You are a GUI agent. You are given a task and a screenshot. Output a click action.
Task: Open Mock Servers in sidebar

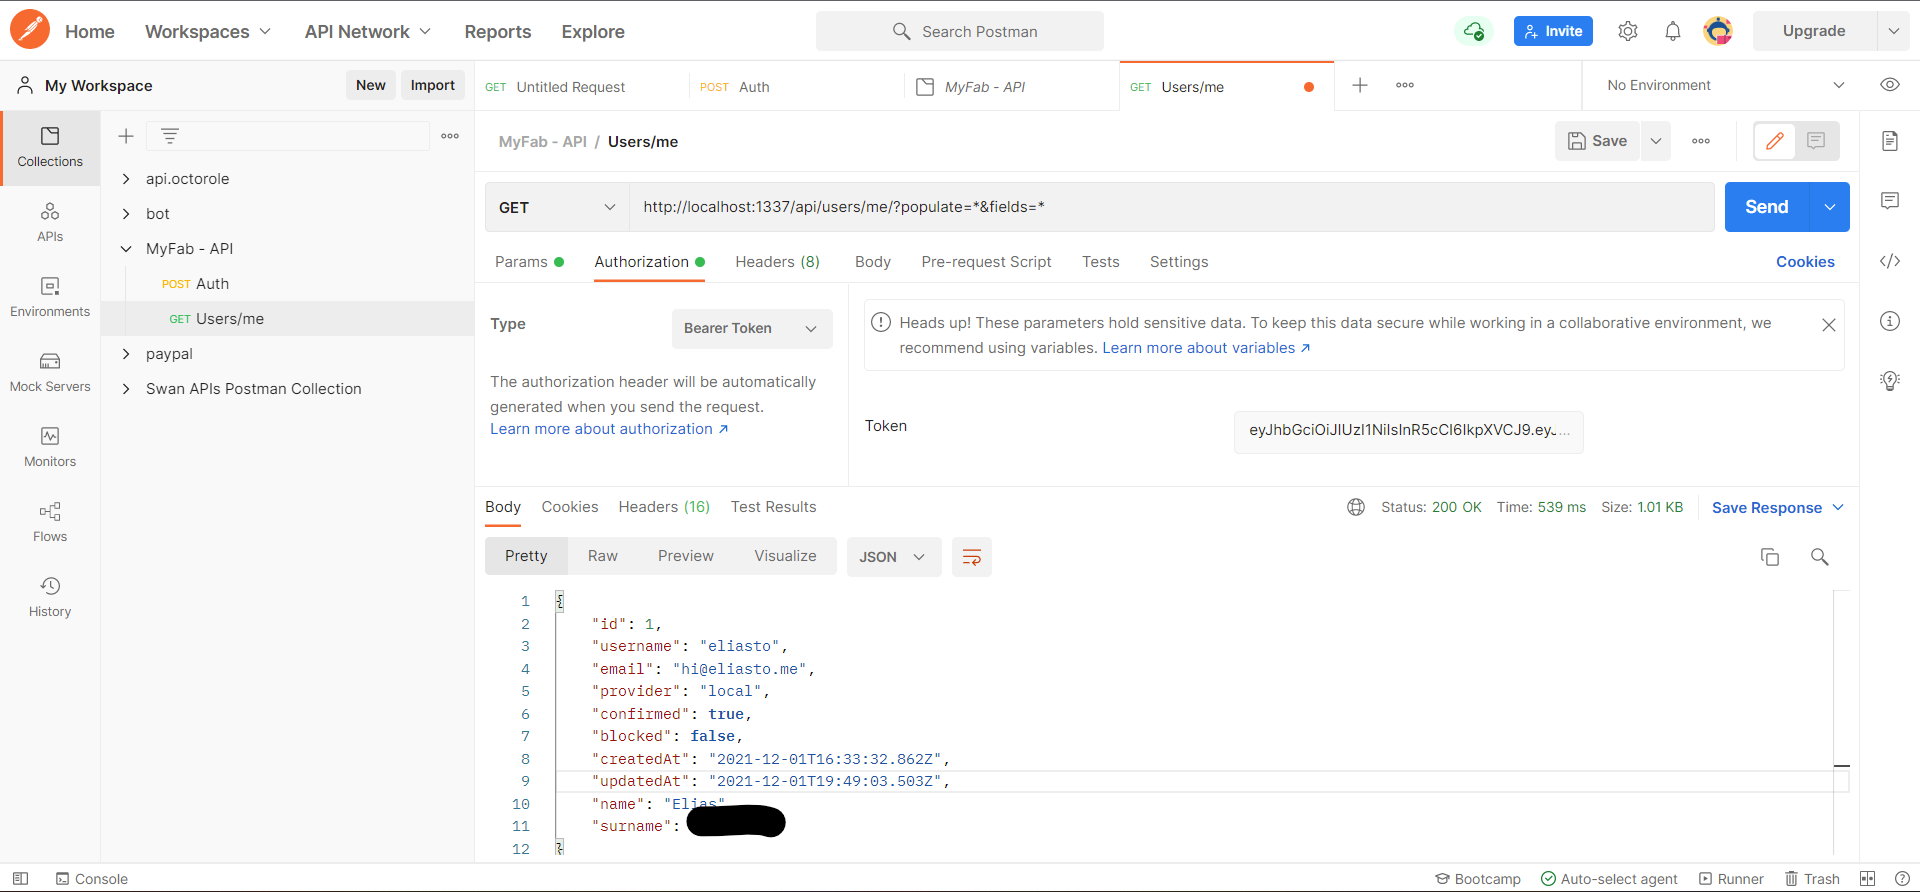(x=50, y=372)
